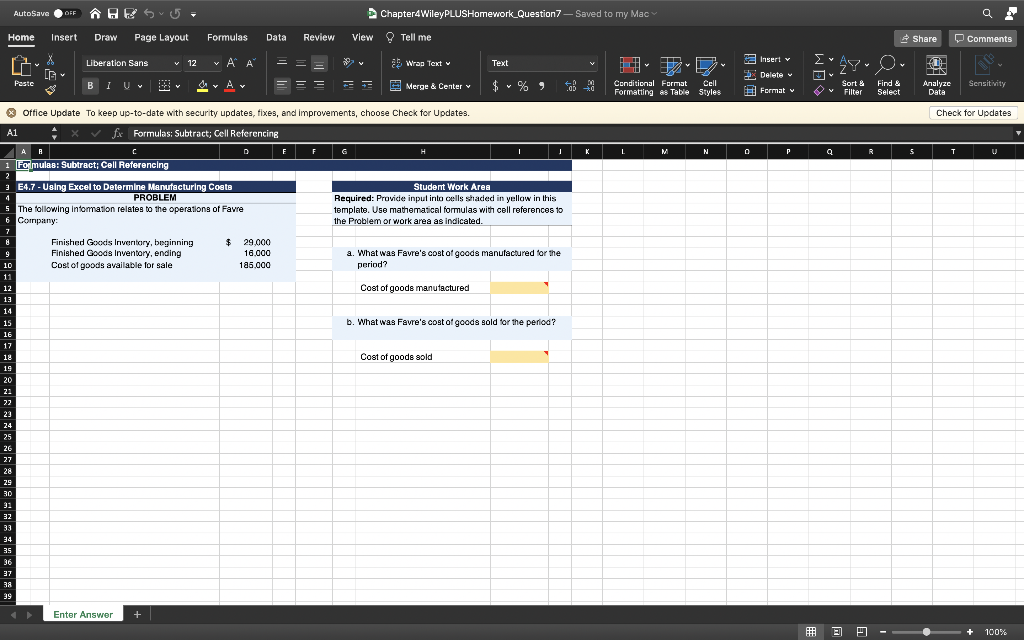1024x640 pixels.
Task: Click Sort & Filter icon
Action: pyautogui.click(x=851, y=65)
